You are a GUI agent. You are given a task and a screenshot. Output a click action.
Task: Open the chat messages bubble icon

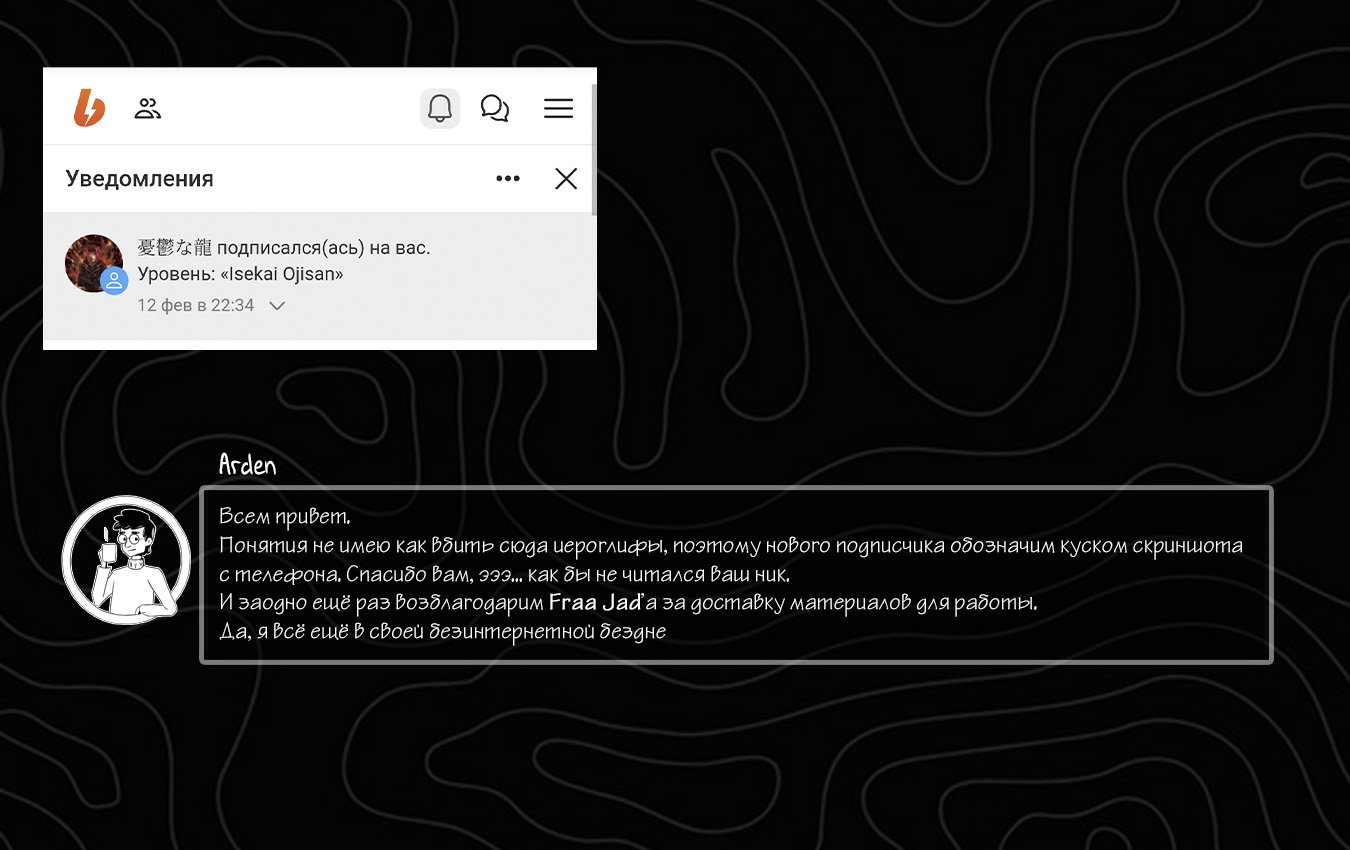(x=495, y=108)
